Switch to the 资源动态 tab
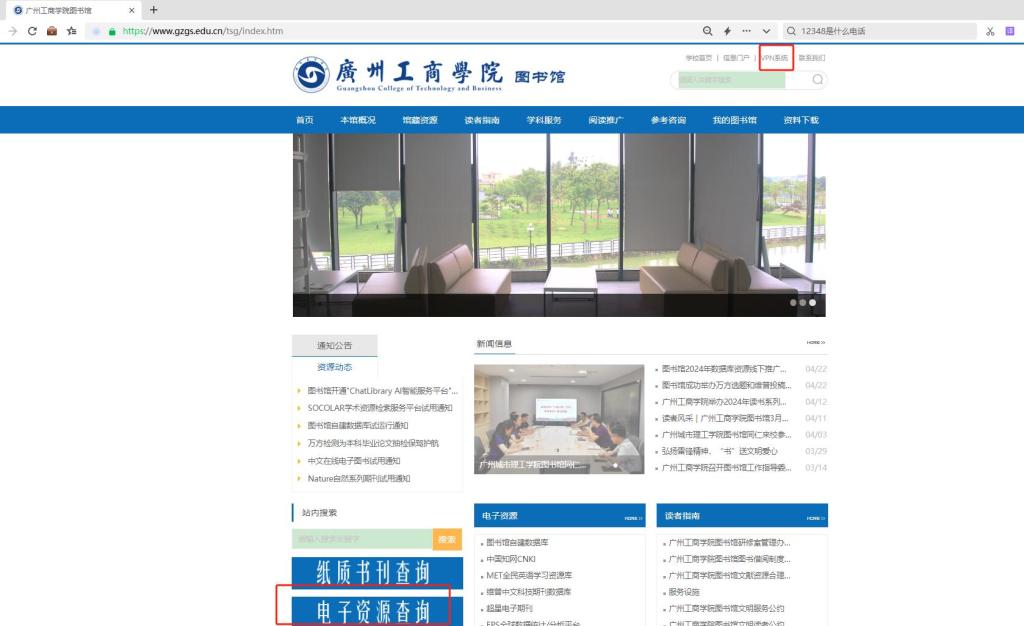 point(334,367)
